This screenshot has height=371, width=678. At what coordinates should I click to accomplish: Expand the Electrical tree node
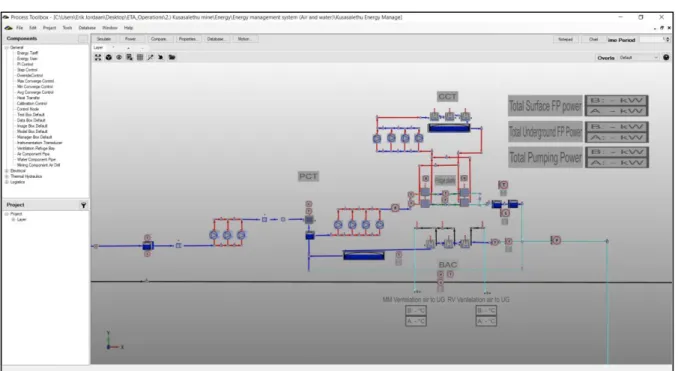[6, 171]
